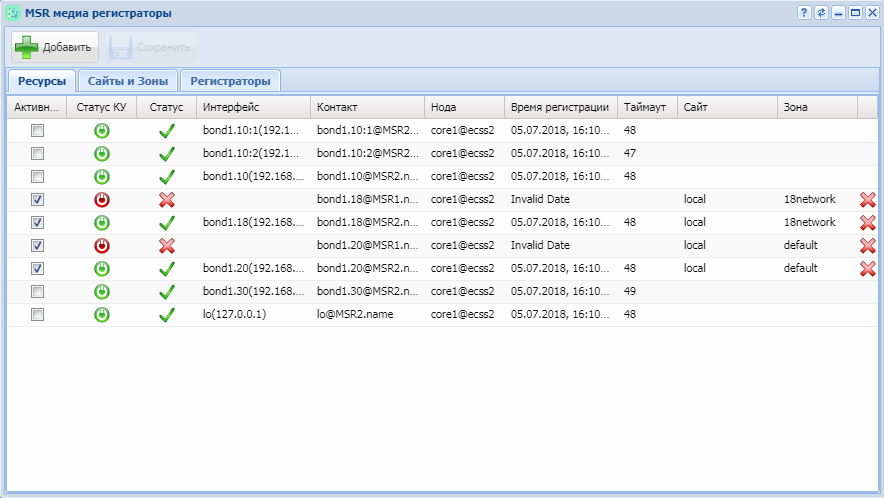
Task: Select the Ресурсы tab
Action: point(41,81)
